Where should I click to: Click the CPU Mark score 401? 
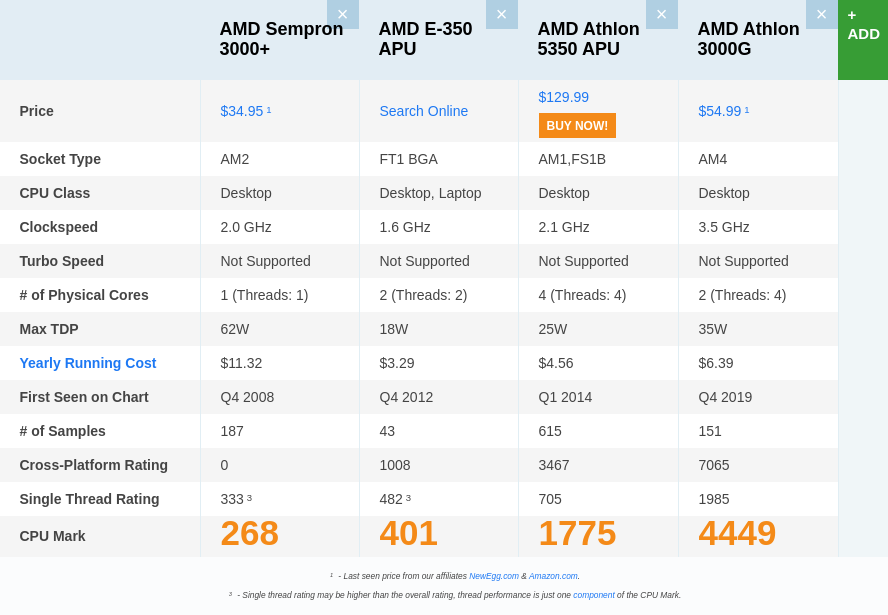point(408,533)
